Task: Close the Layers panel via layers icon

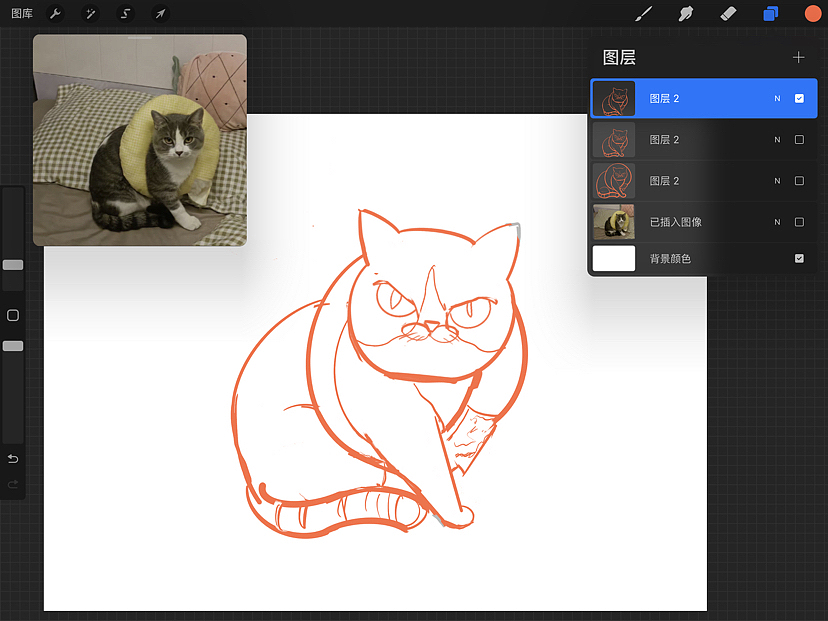Action: pos(770,14)
